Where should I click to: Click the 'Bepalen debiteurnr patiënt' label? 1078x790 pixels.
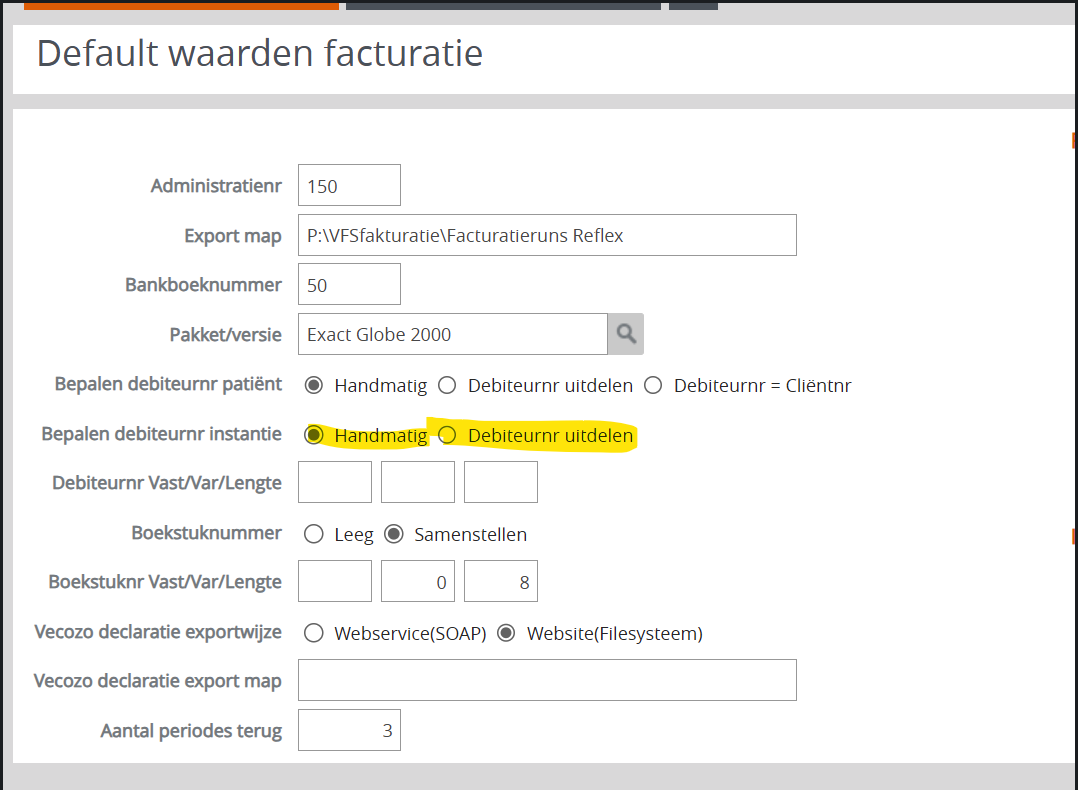tap(168, 384)
